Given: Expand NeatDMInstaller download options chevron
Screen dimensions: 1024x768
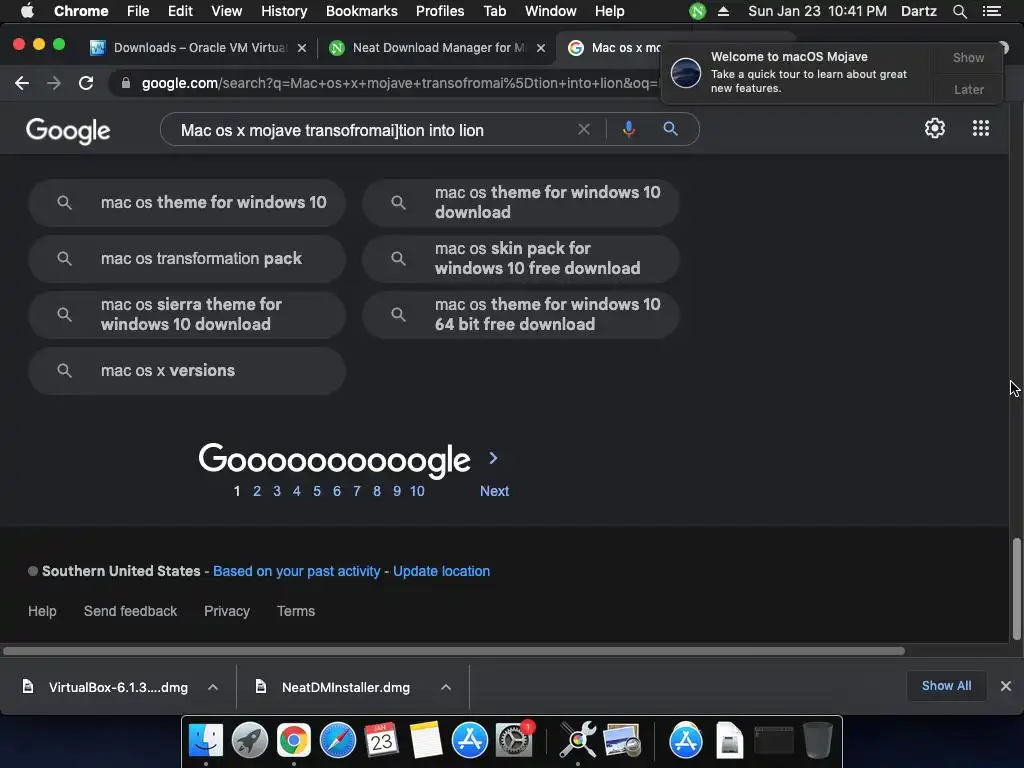Looking at the screenshot, I should tap(446, 687).
